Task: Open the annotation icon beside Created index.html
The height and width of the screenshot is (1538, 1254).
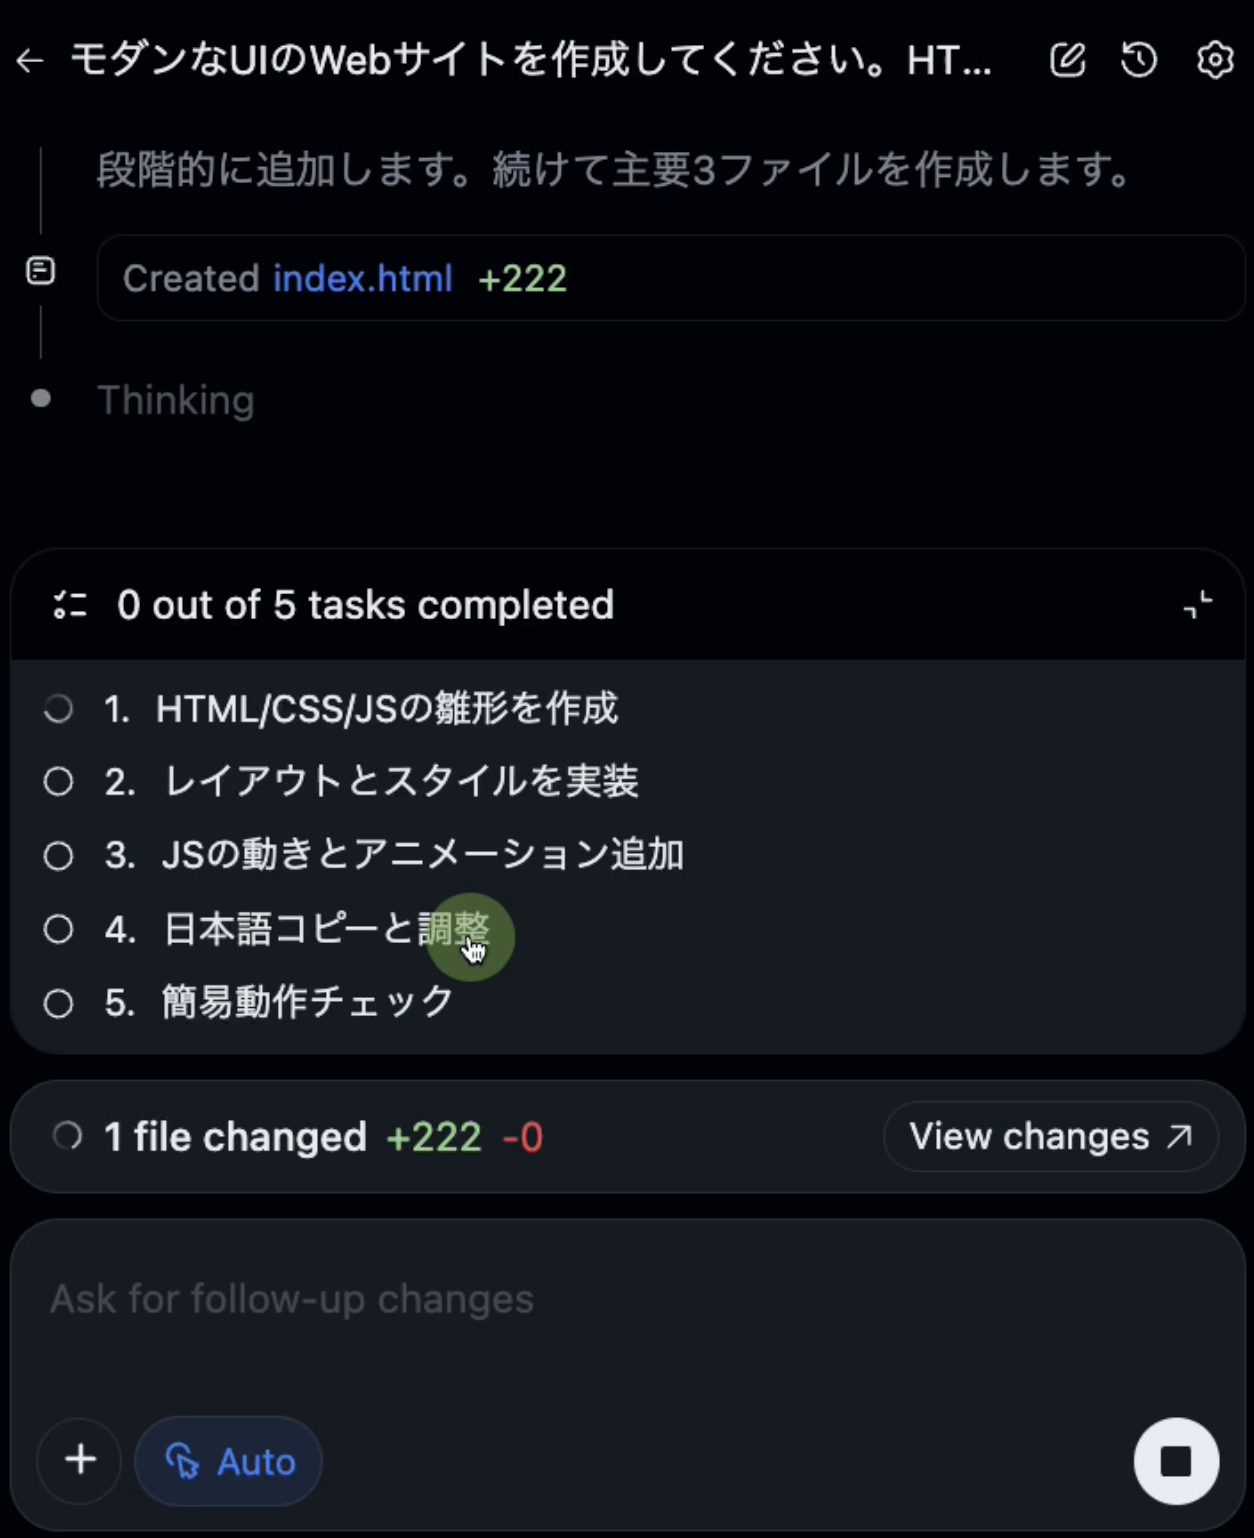Action: pos(40,270)
